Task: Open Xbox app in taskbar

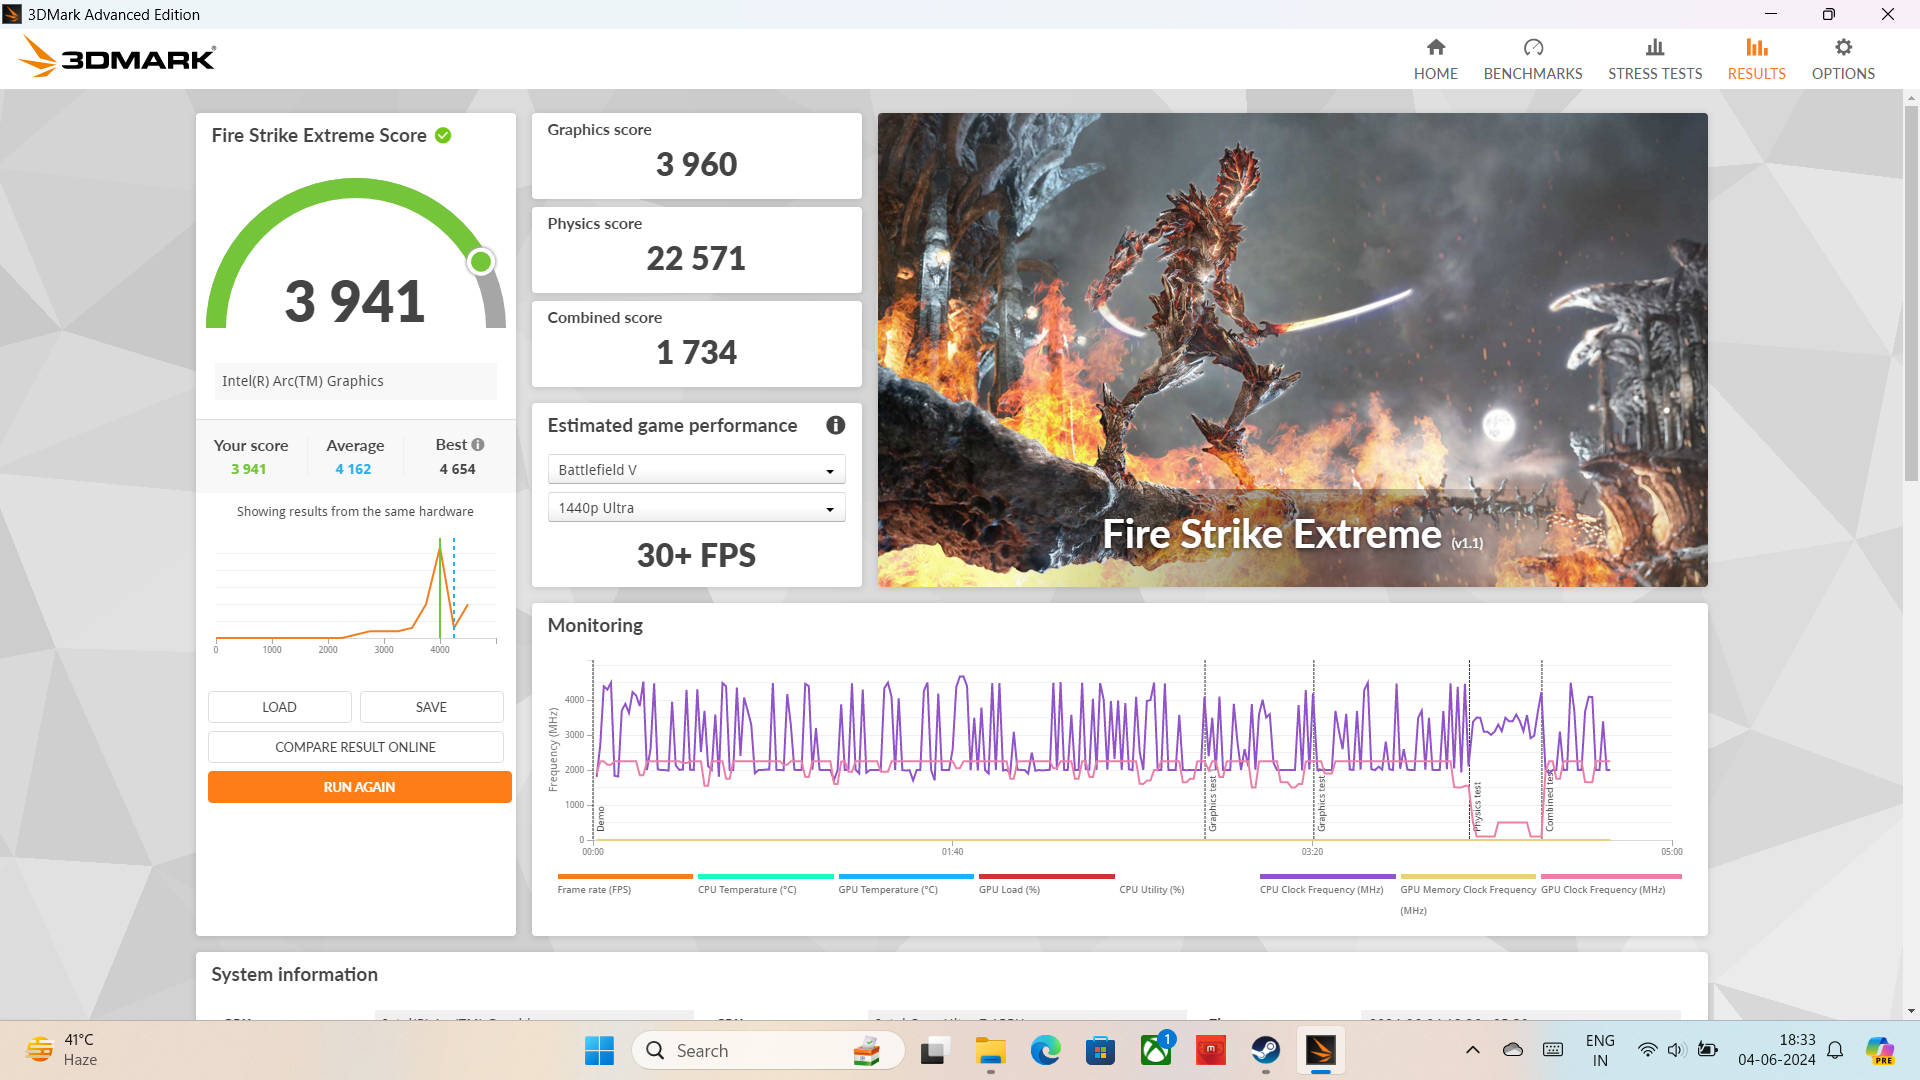Action: (1156, 1050)
